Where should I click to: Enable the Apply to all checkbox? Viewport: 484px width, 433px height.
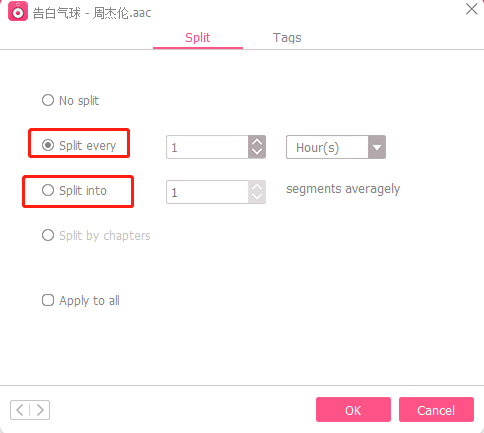[48, 300]
